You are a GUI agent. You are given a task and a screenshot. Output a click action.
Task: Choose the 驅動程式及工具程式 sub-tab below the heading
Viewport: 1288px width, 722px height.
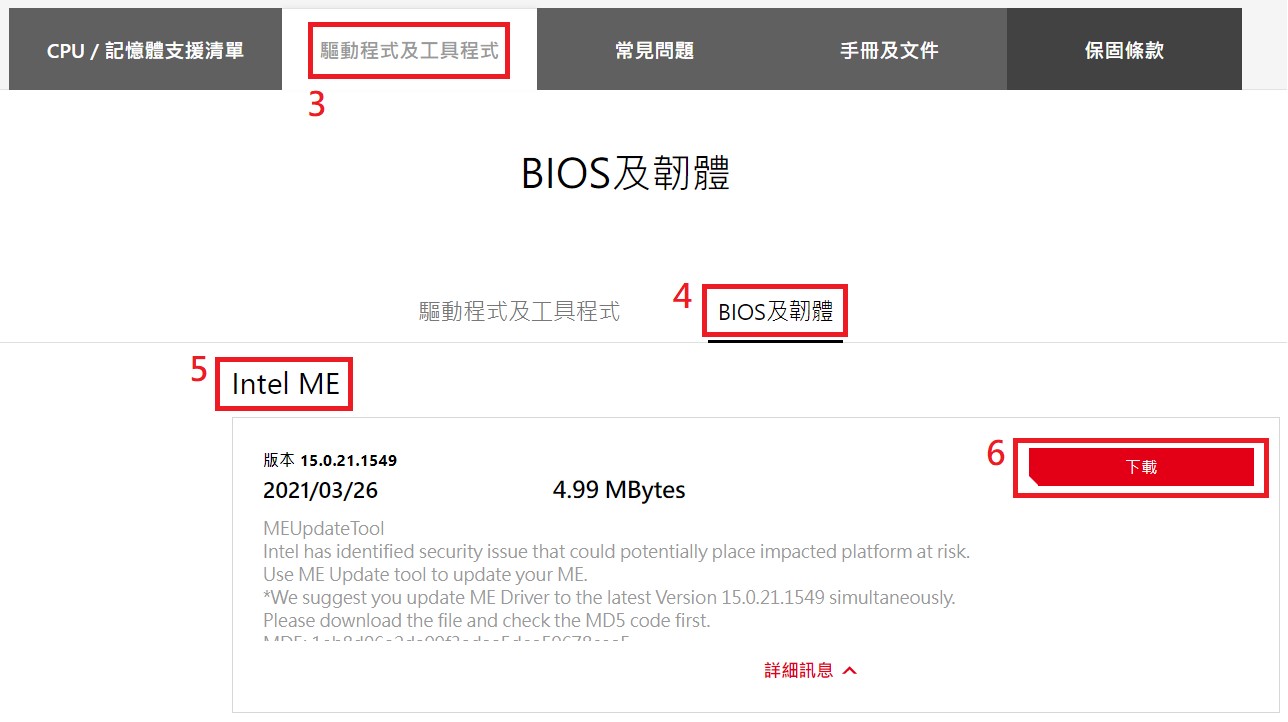[519, 312]
